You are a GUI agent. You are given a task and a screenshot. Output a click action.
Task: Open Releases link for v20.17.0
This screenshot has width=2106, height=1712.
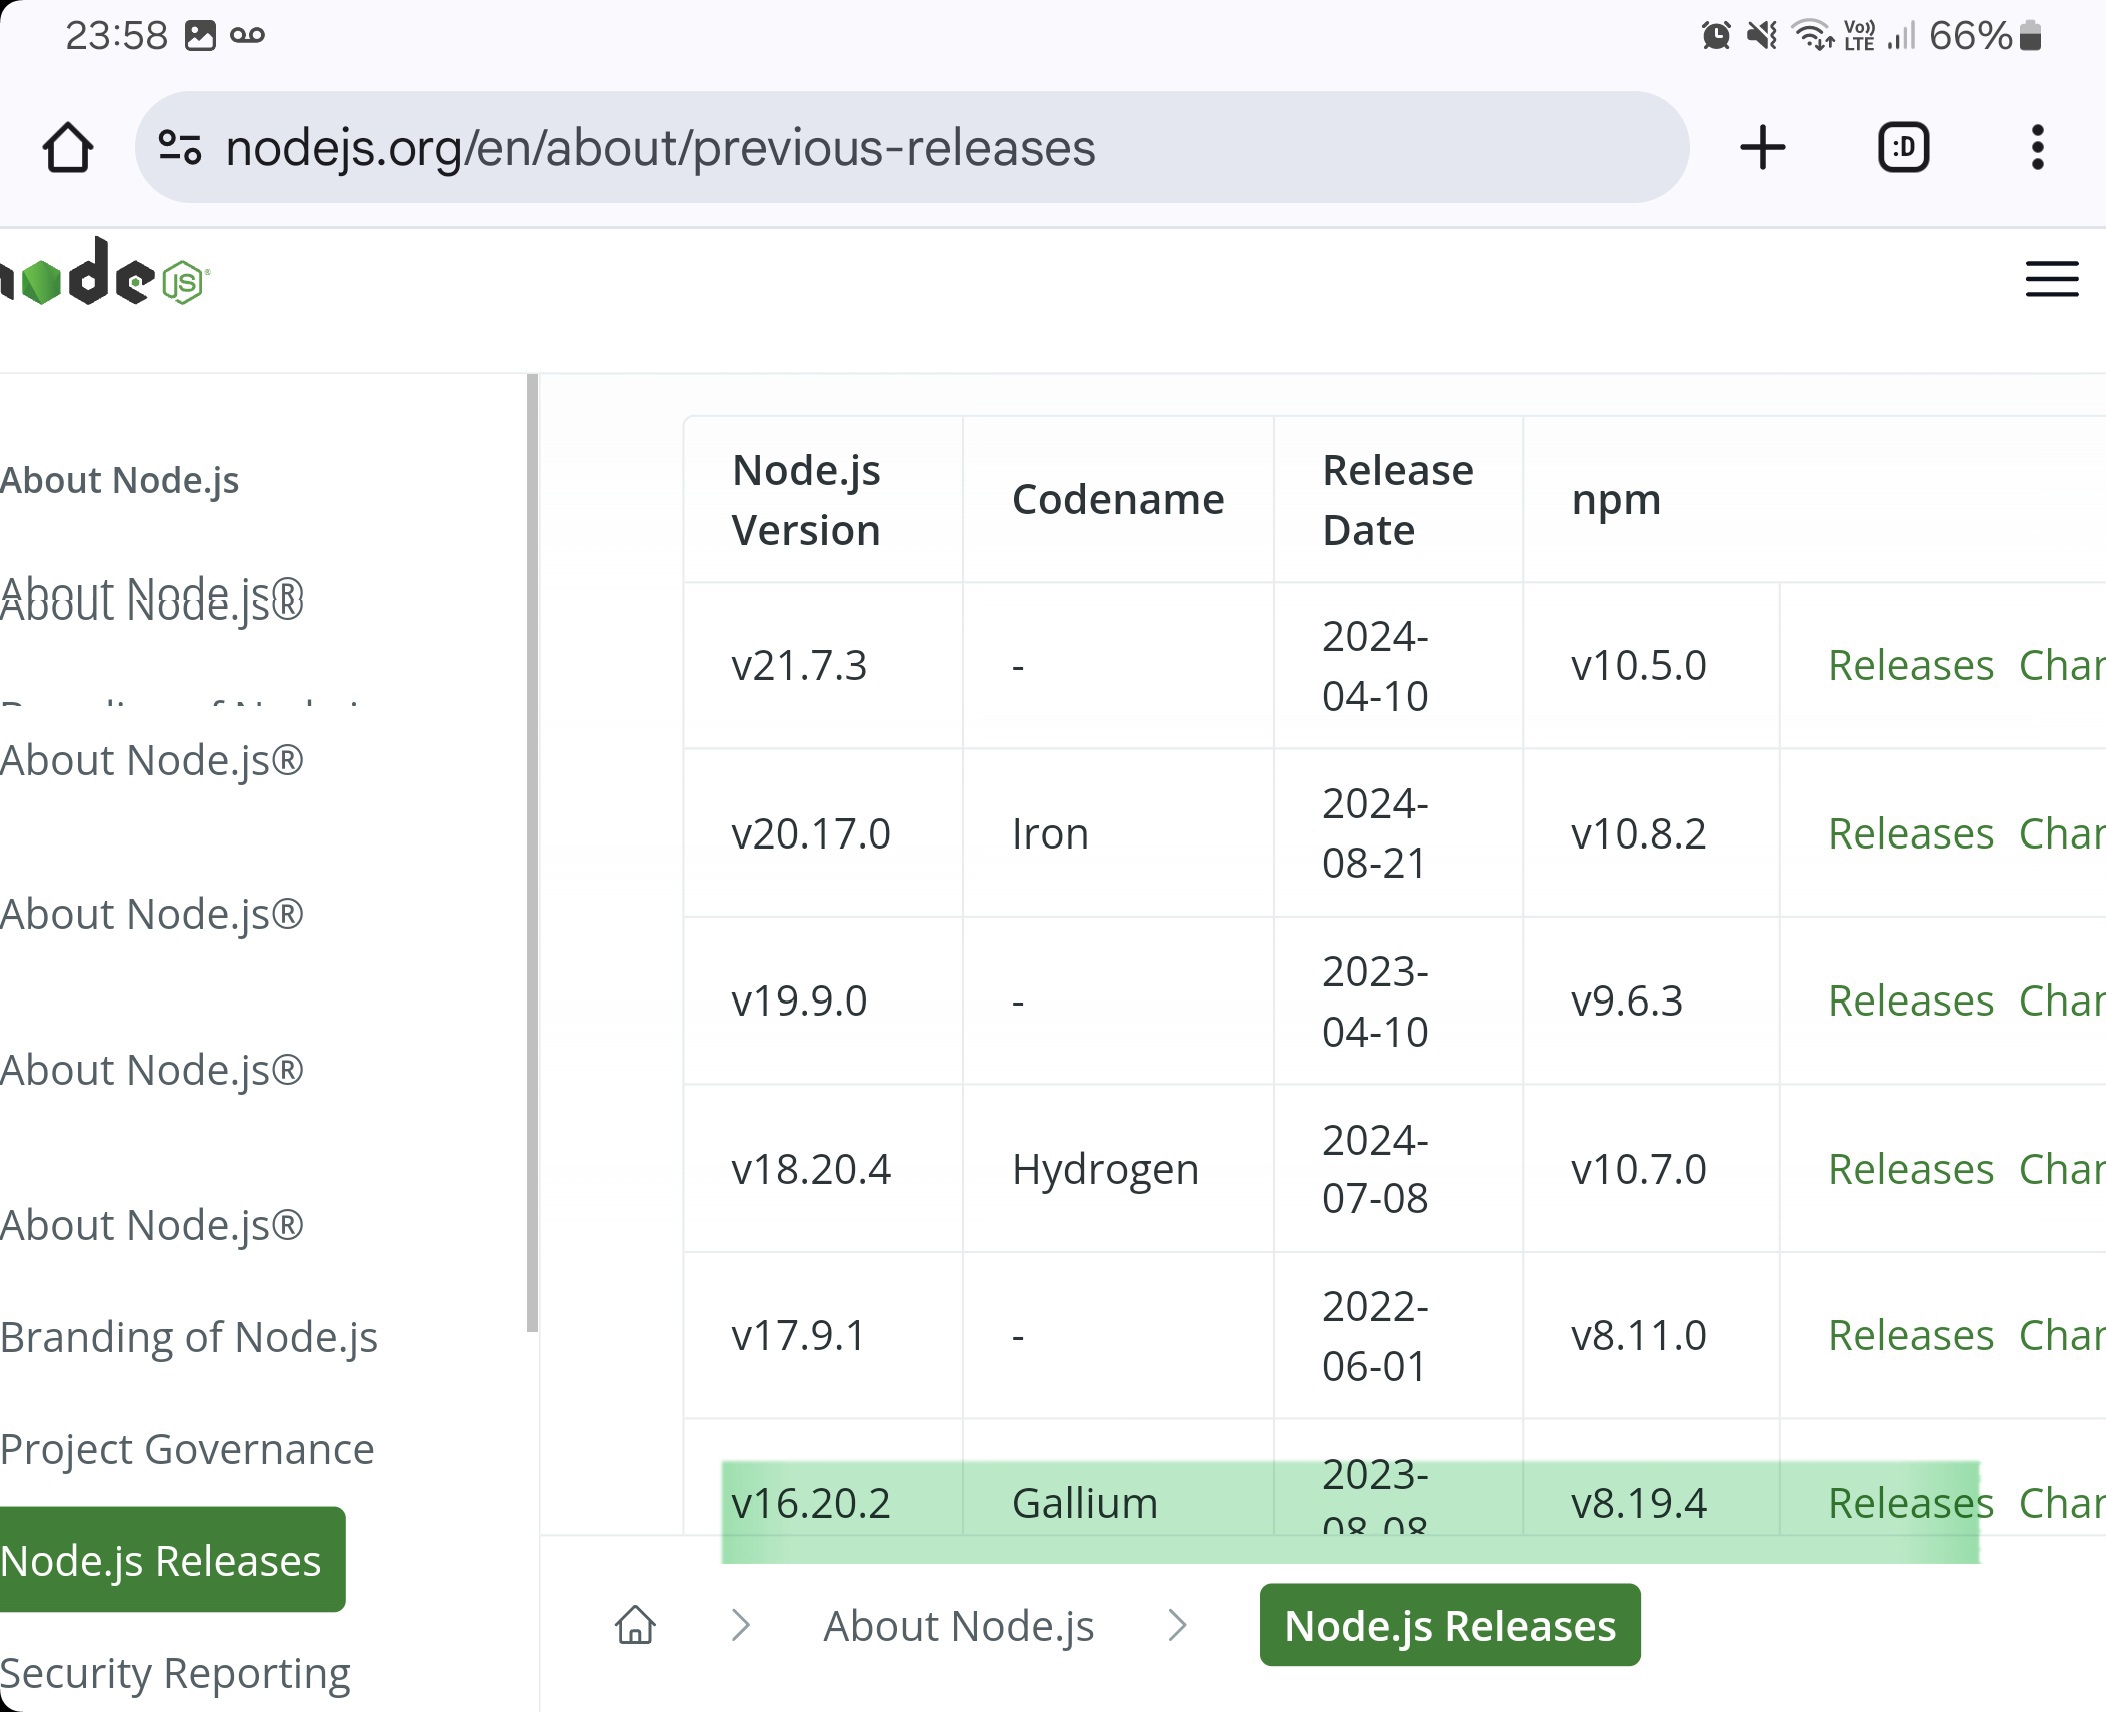coord(1910,834)
